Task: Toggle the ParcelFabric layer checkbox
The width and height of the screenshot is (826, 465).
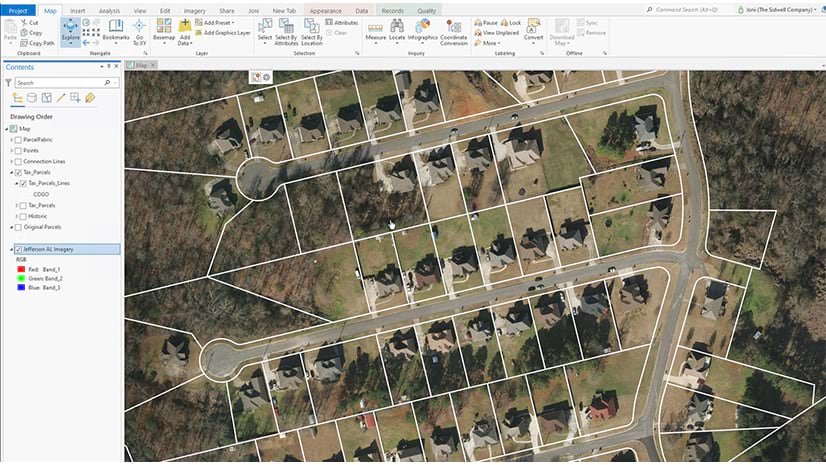Action: 18,140
